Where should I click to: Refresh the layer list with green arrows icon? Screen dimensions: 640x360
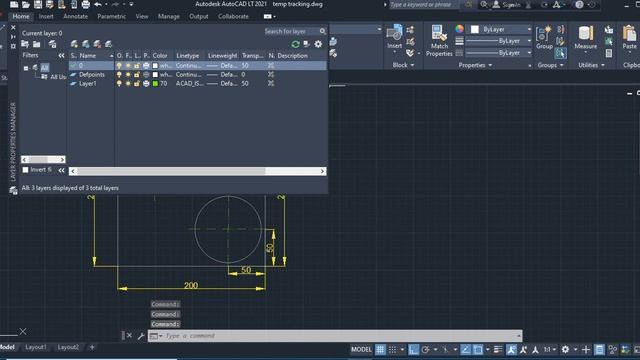(296, 44)
